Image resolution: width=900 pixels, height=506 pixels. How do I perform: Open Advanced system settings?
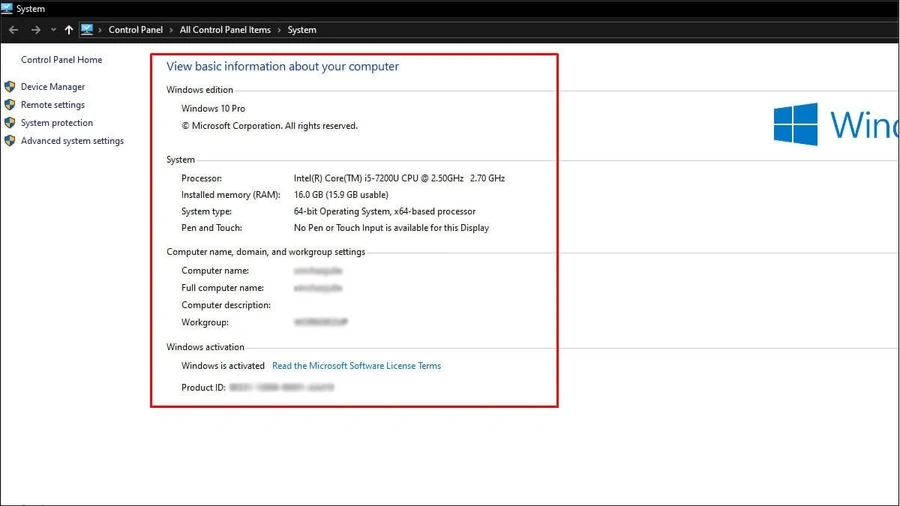tap(72, 141)
